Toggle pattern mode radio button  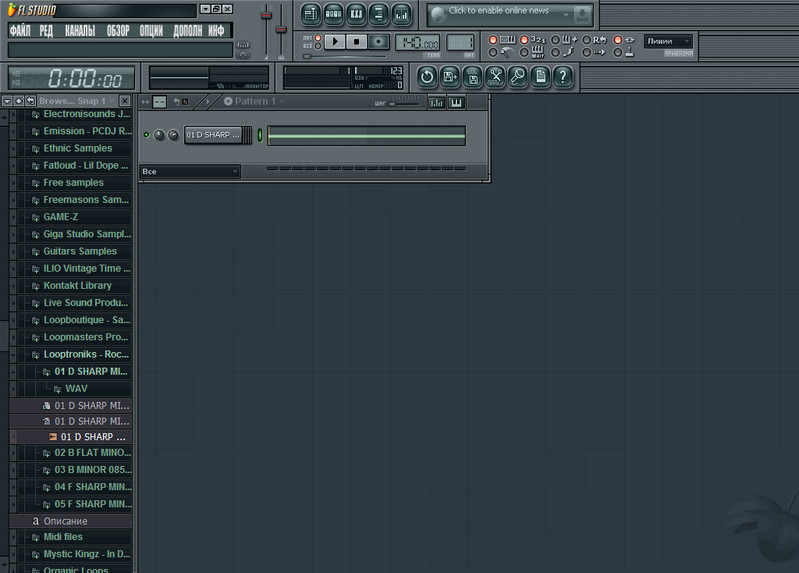pos(318,37)
